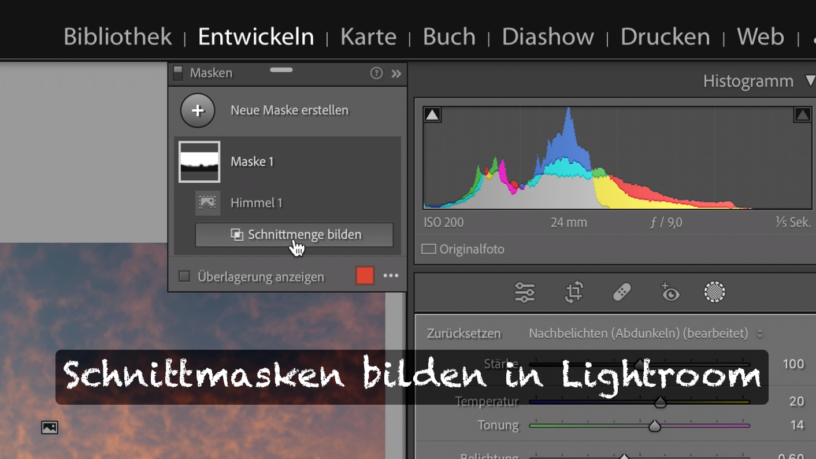Image resolution: width=816 pixels, height=459 pixels.
Task: Click the Tonung value 14
Action: (797, 426)
